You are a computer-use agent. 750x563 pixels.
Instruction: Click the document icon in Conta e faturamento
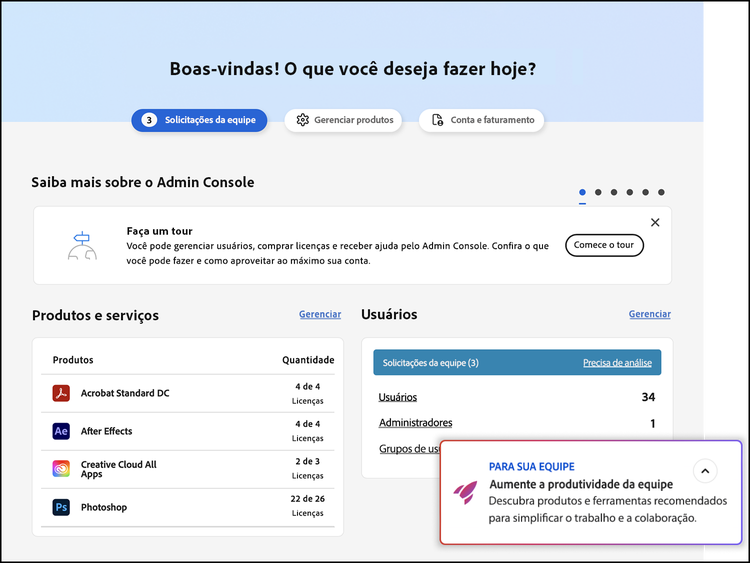tap(437, 120)
